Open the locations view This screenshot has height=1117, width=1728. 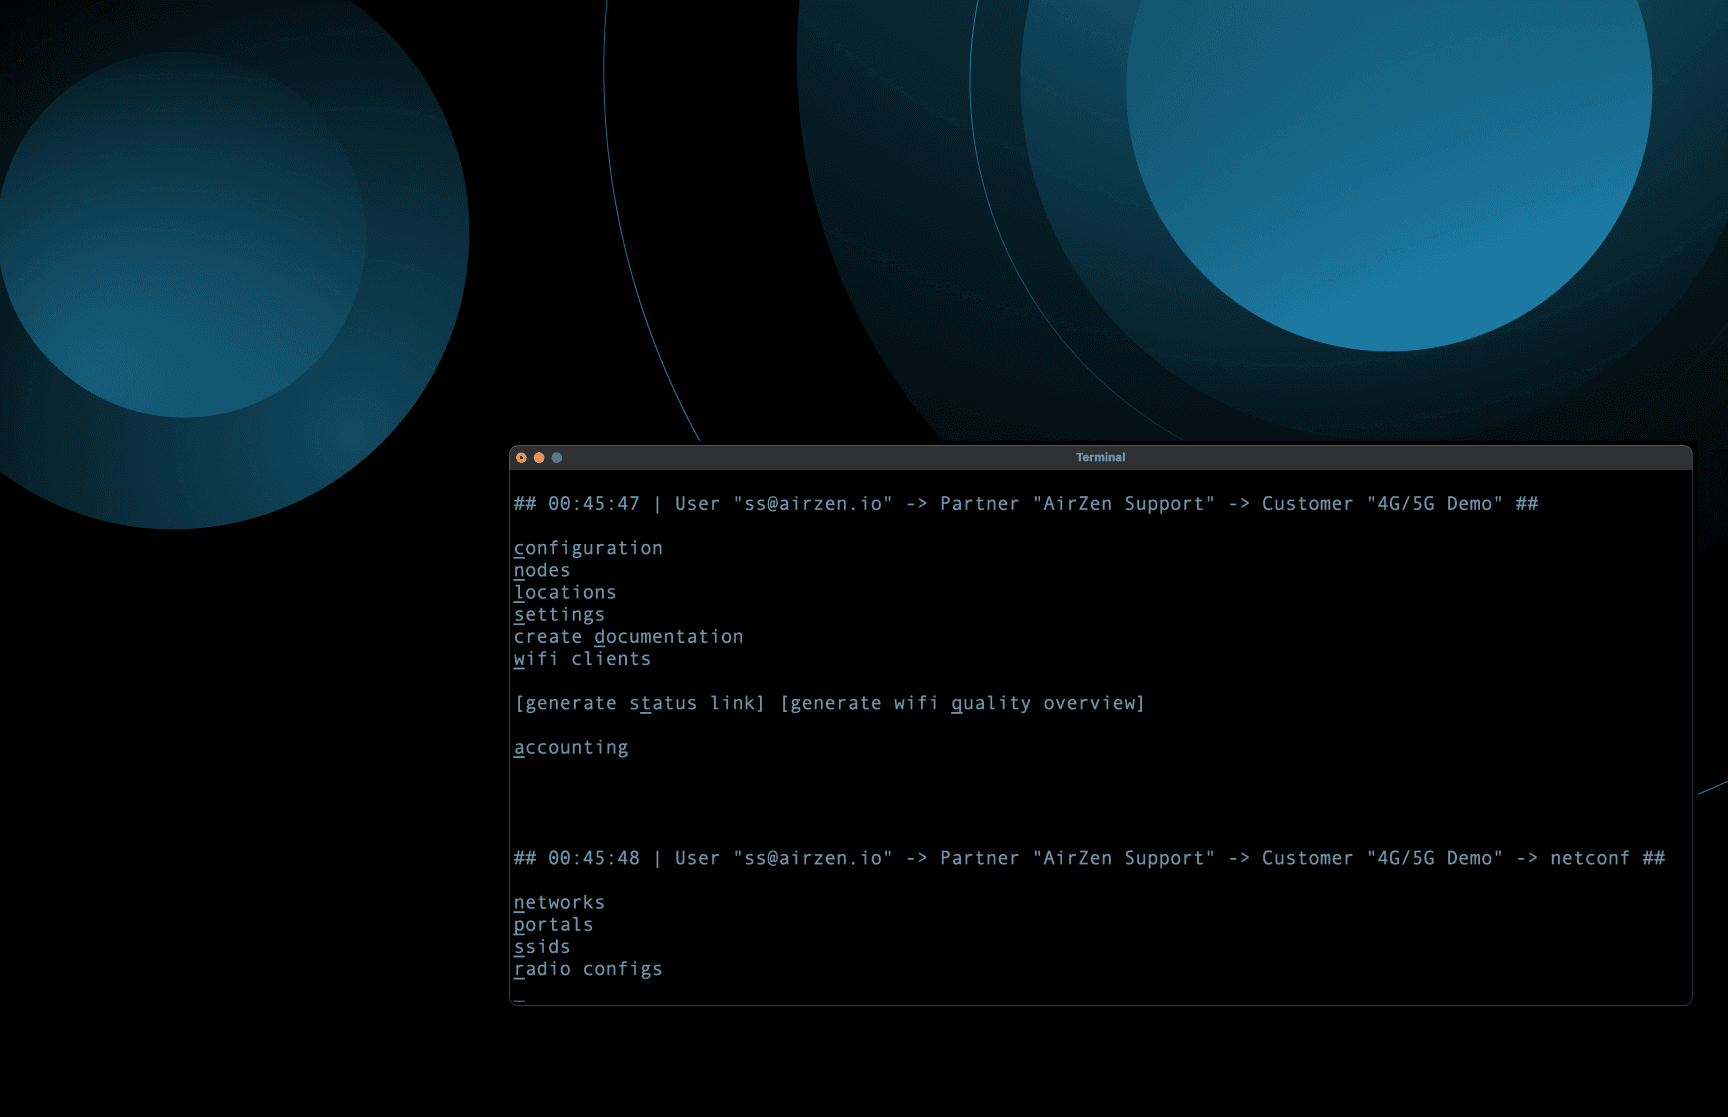click(x=565, y=592)
